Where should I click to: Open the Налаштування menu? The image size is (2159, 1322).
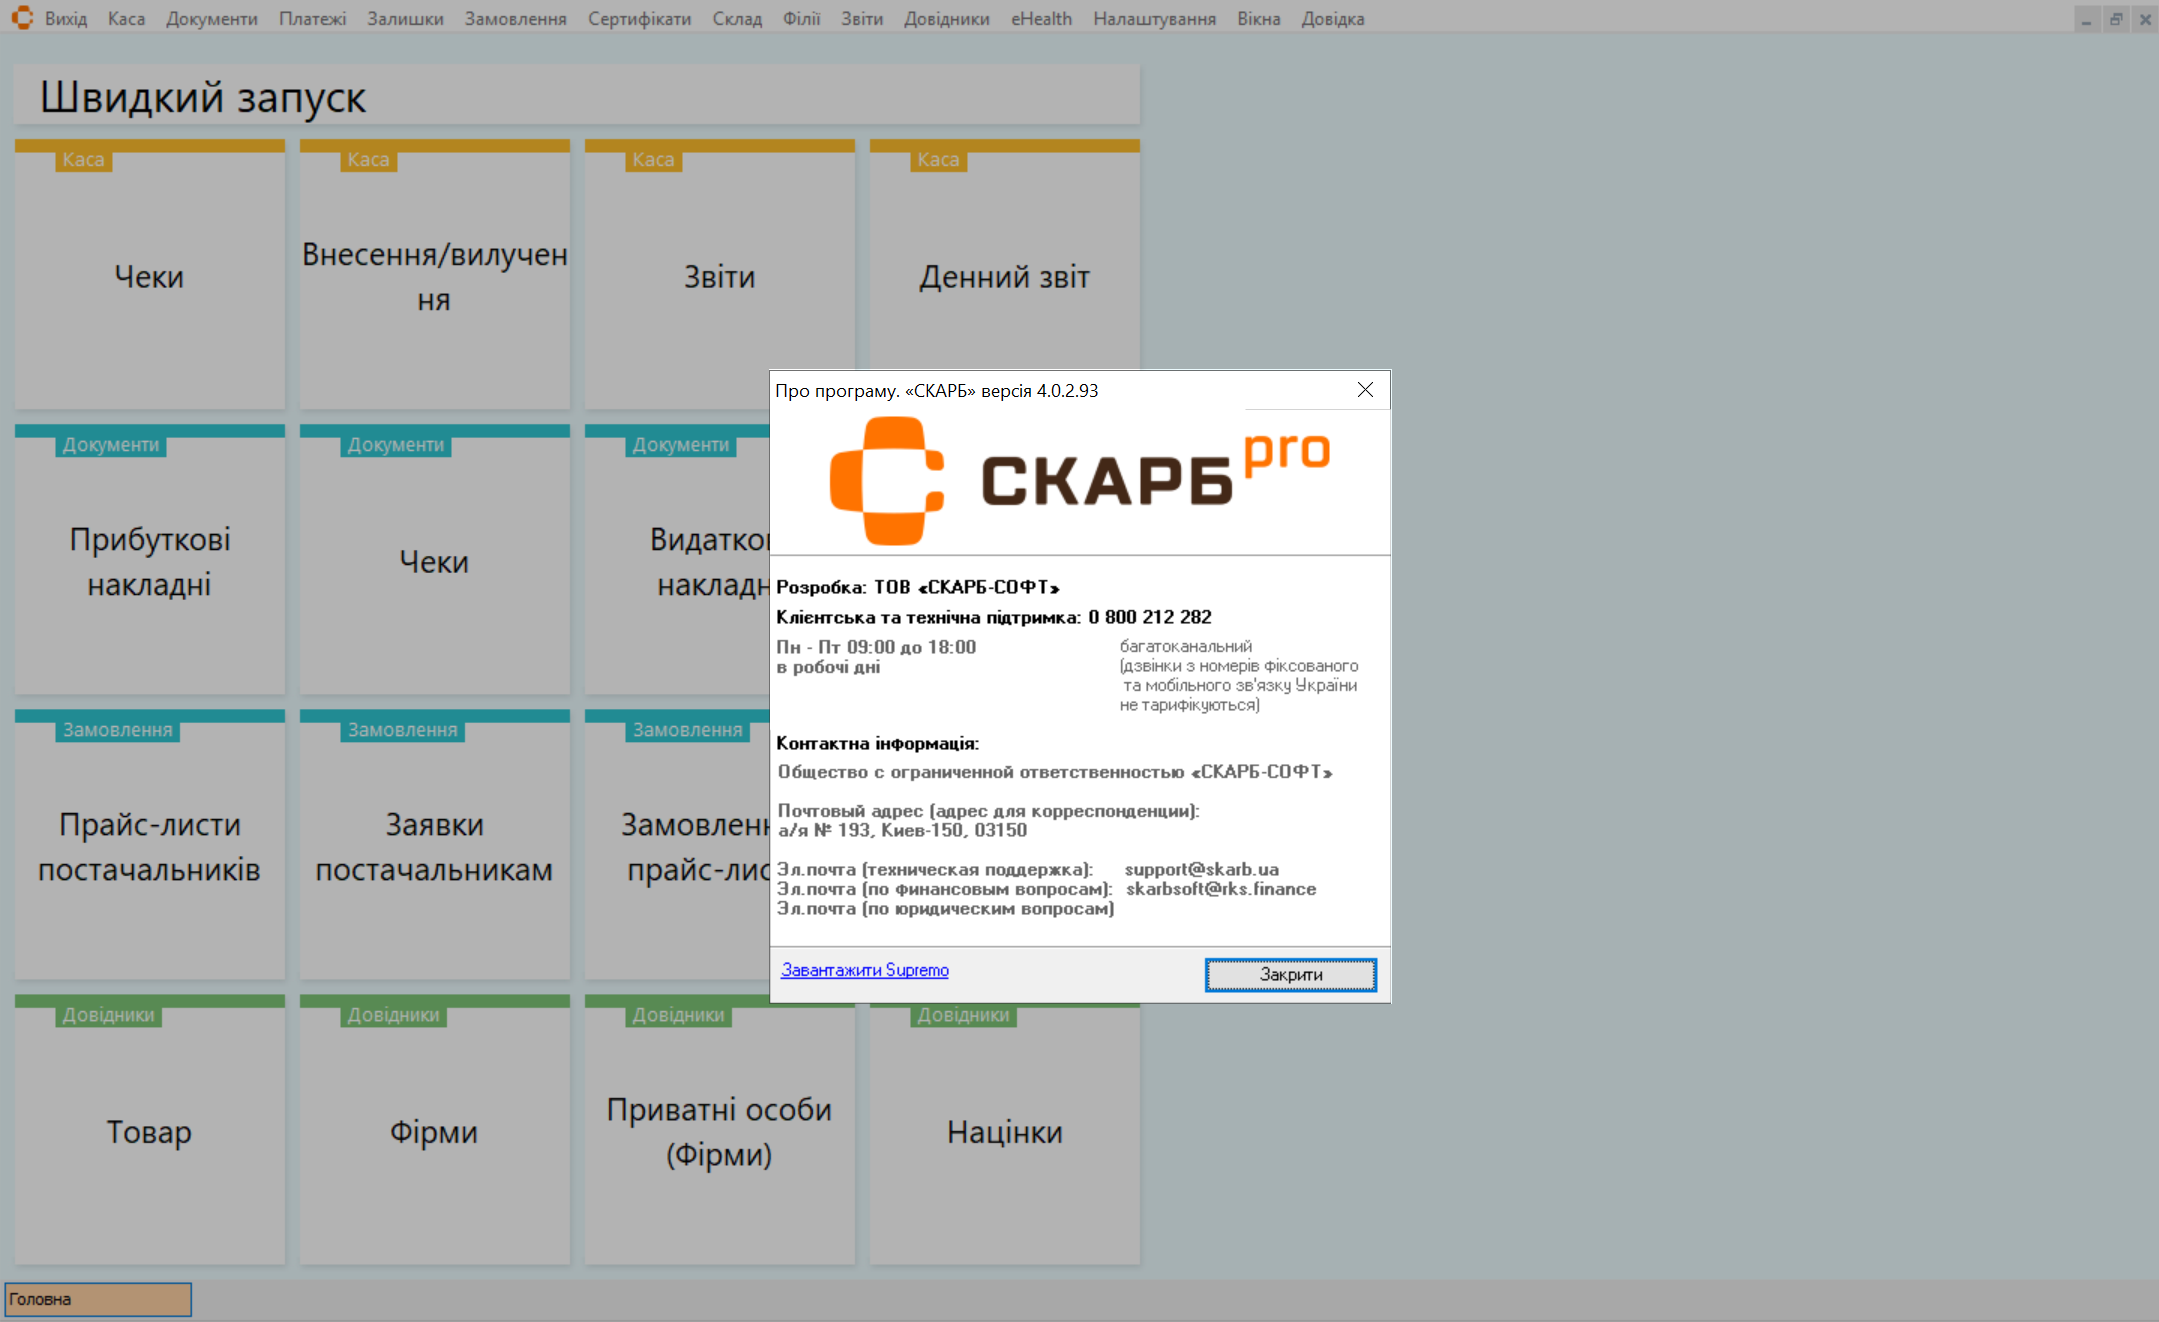click(x=1154, y=19)
